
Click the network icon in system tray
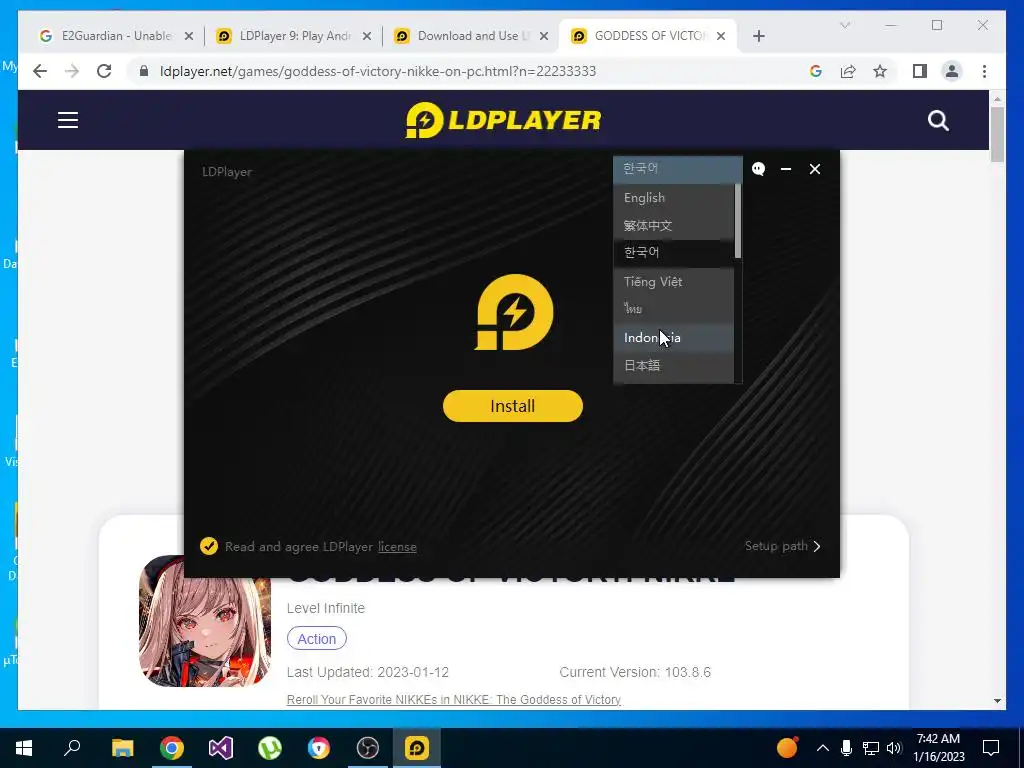click(x=871, y=748)
